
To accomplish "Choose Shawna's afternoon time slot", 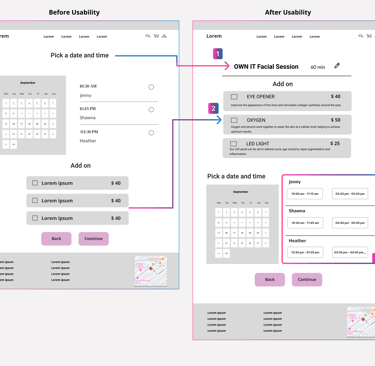I will 350,223.
